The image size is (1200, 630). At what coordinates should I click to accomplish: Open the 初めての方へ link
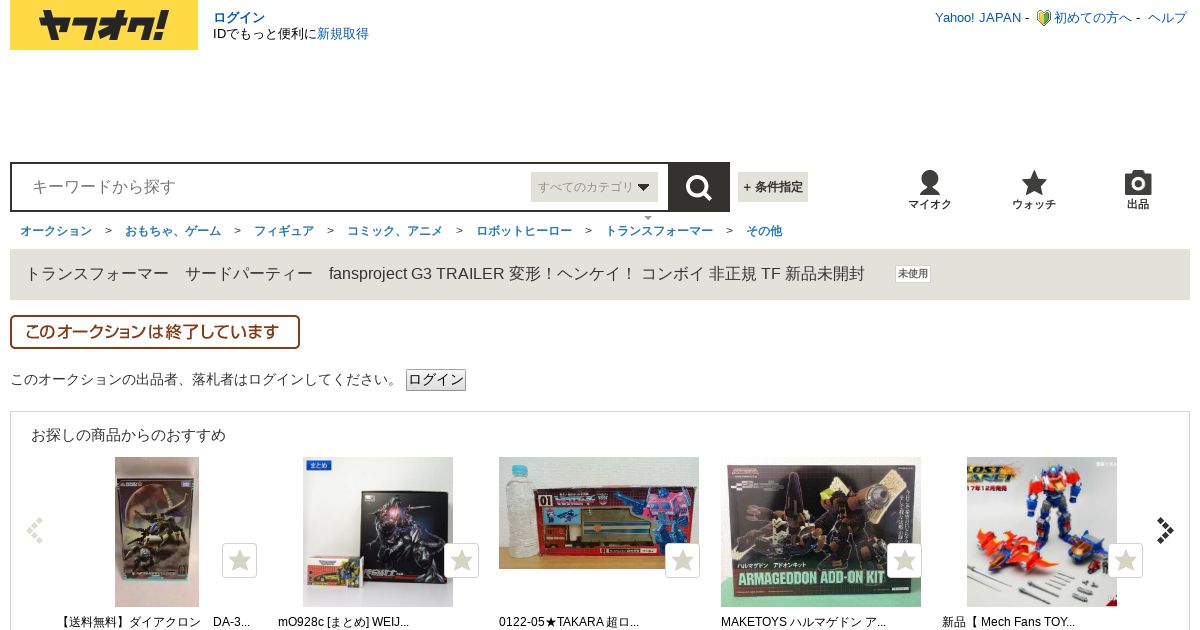click(x=1093, y=18)
